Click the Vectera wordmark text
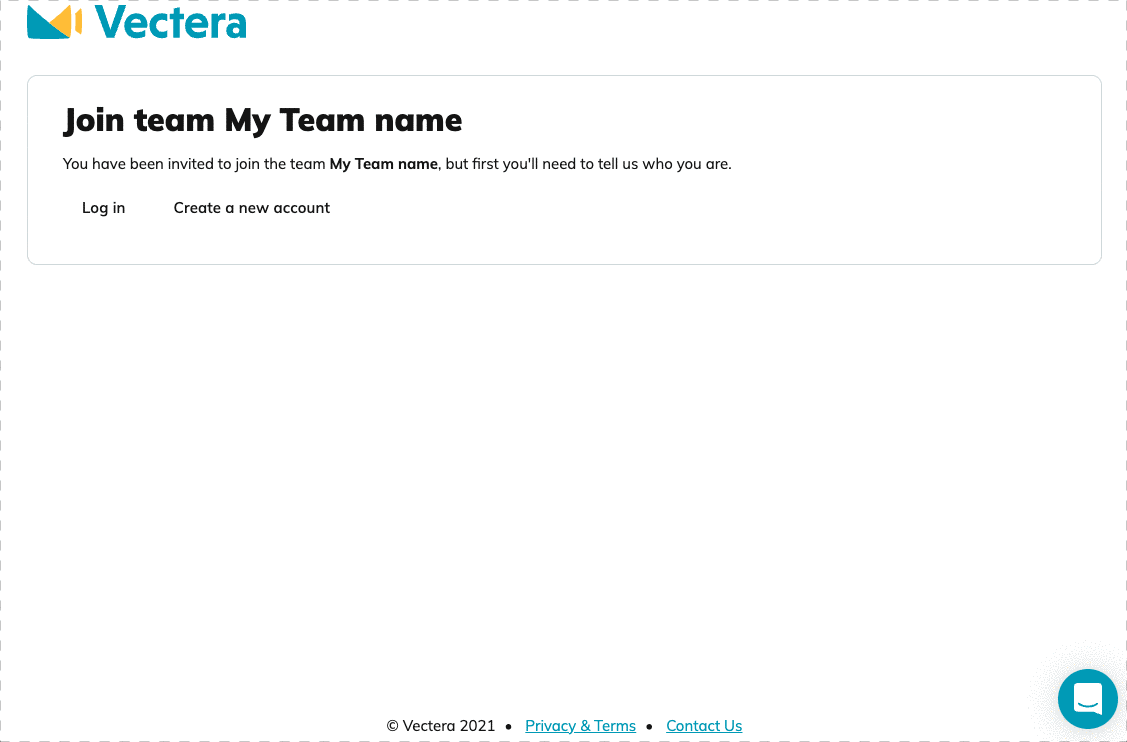 pos(172,22)
